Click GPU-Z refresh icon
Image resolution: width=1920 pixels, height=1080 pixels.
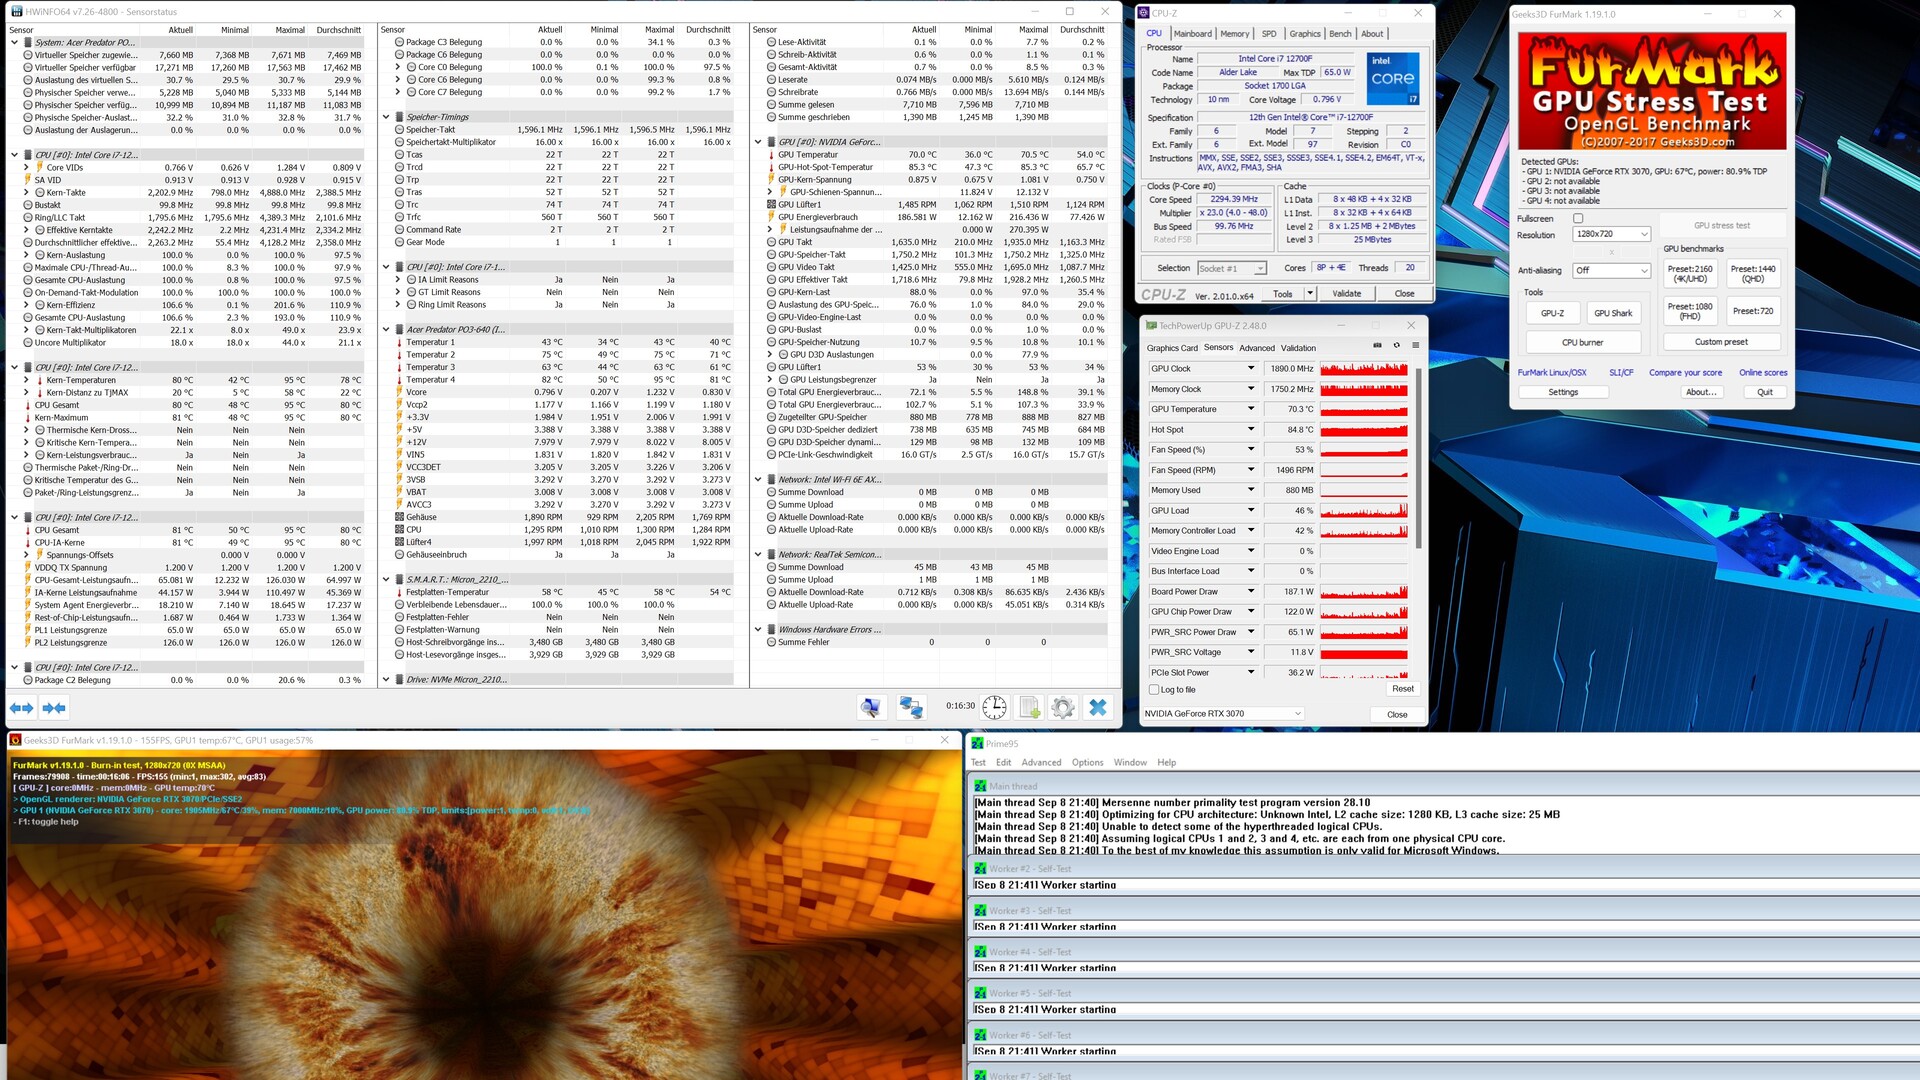1397,346
